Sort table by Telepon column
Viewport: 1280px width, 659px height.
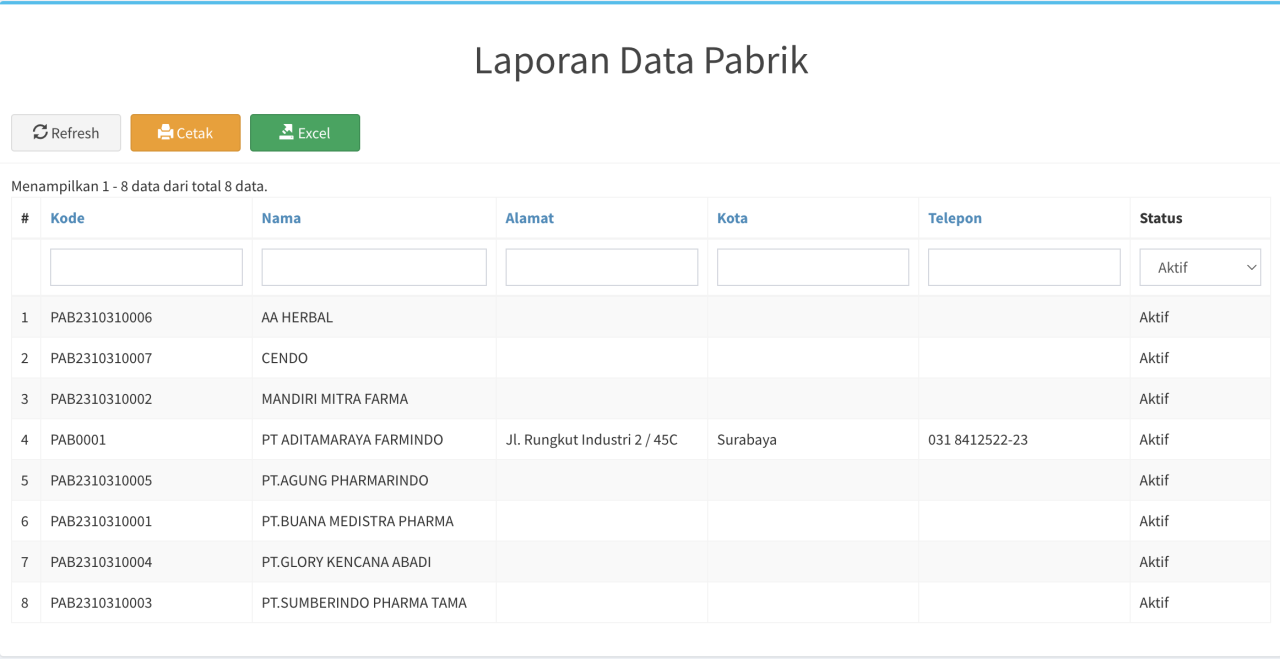pyautogui.click(x=954, y=218)
